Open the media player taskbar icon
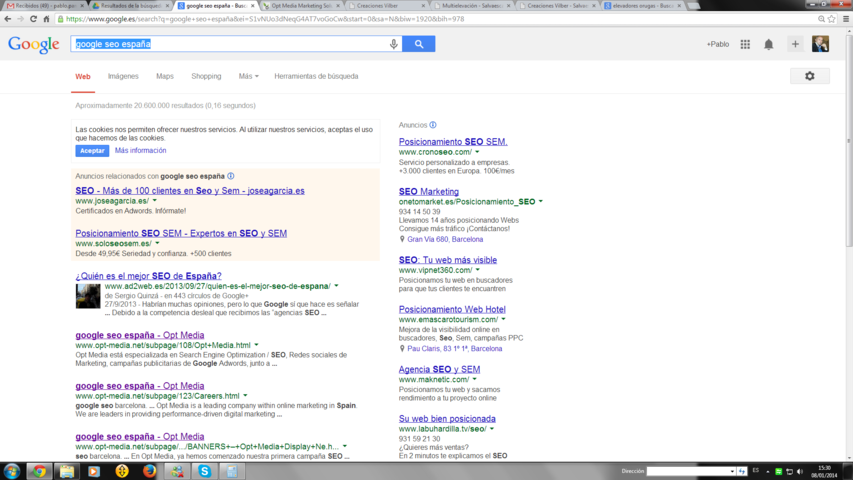 coord(94,471)
